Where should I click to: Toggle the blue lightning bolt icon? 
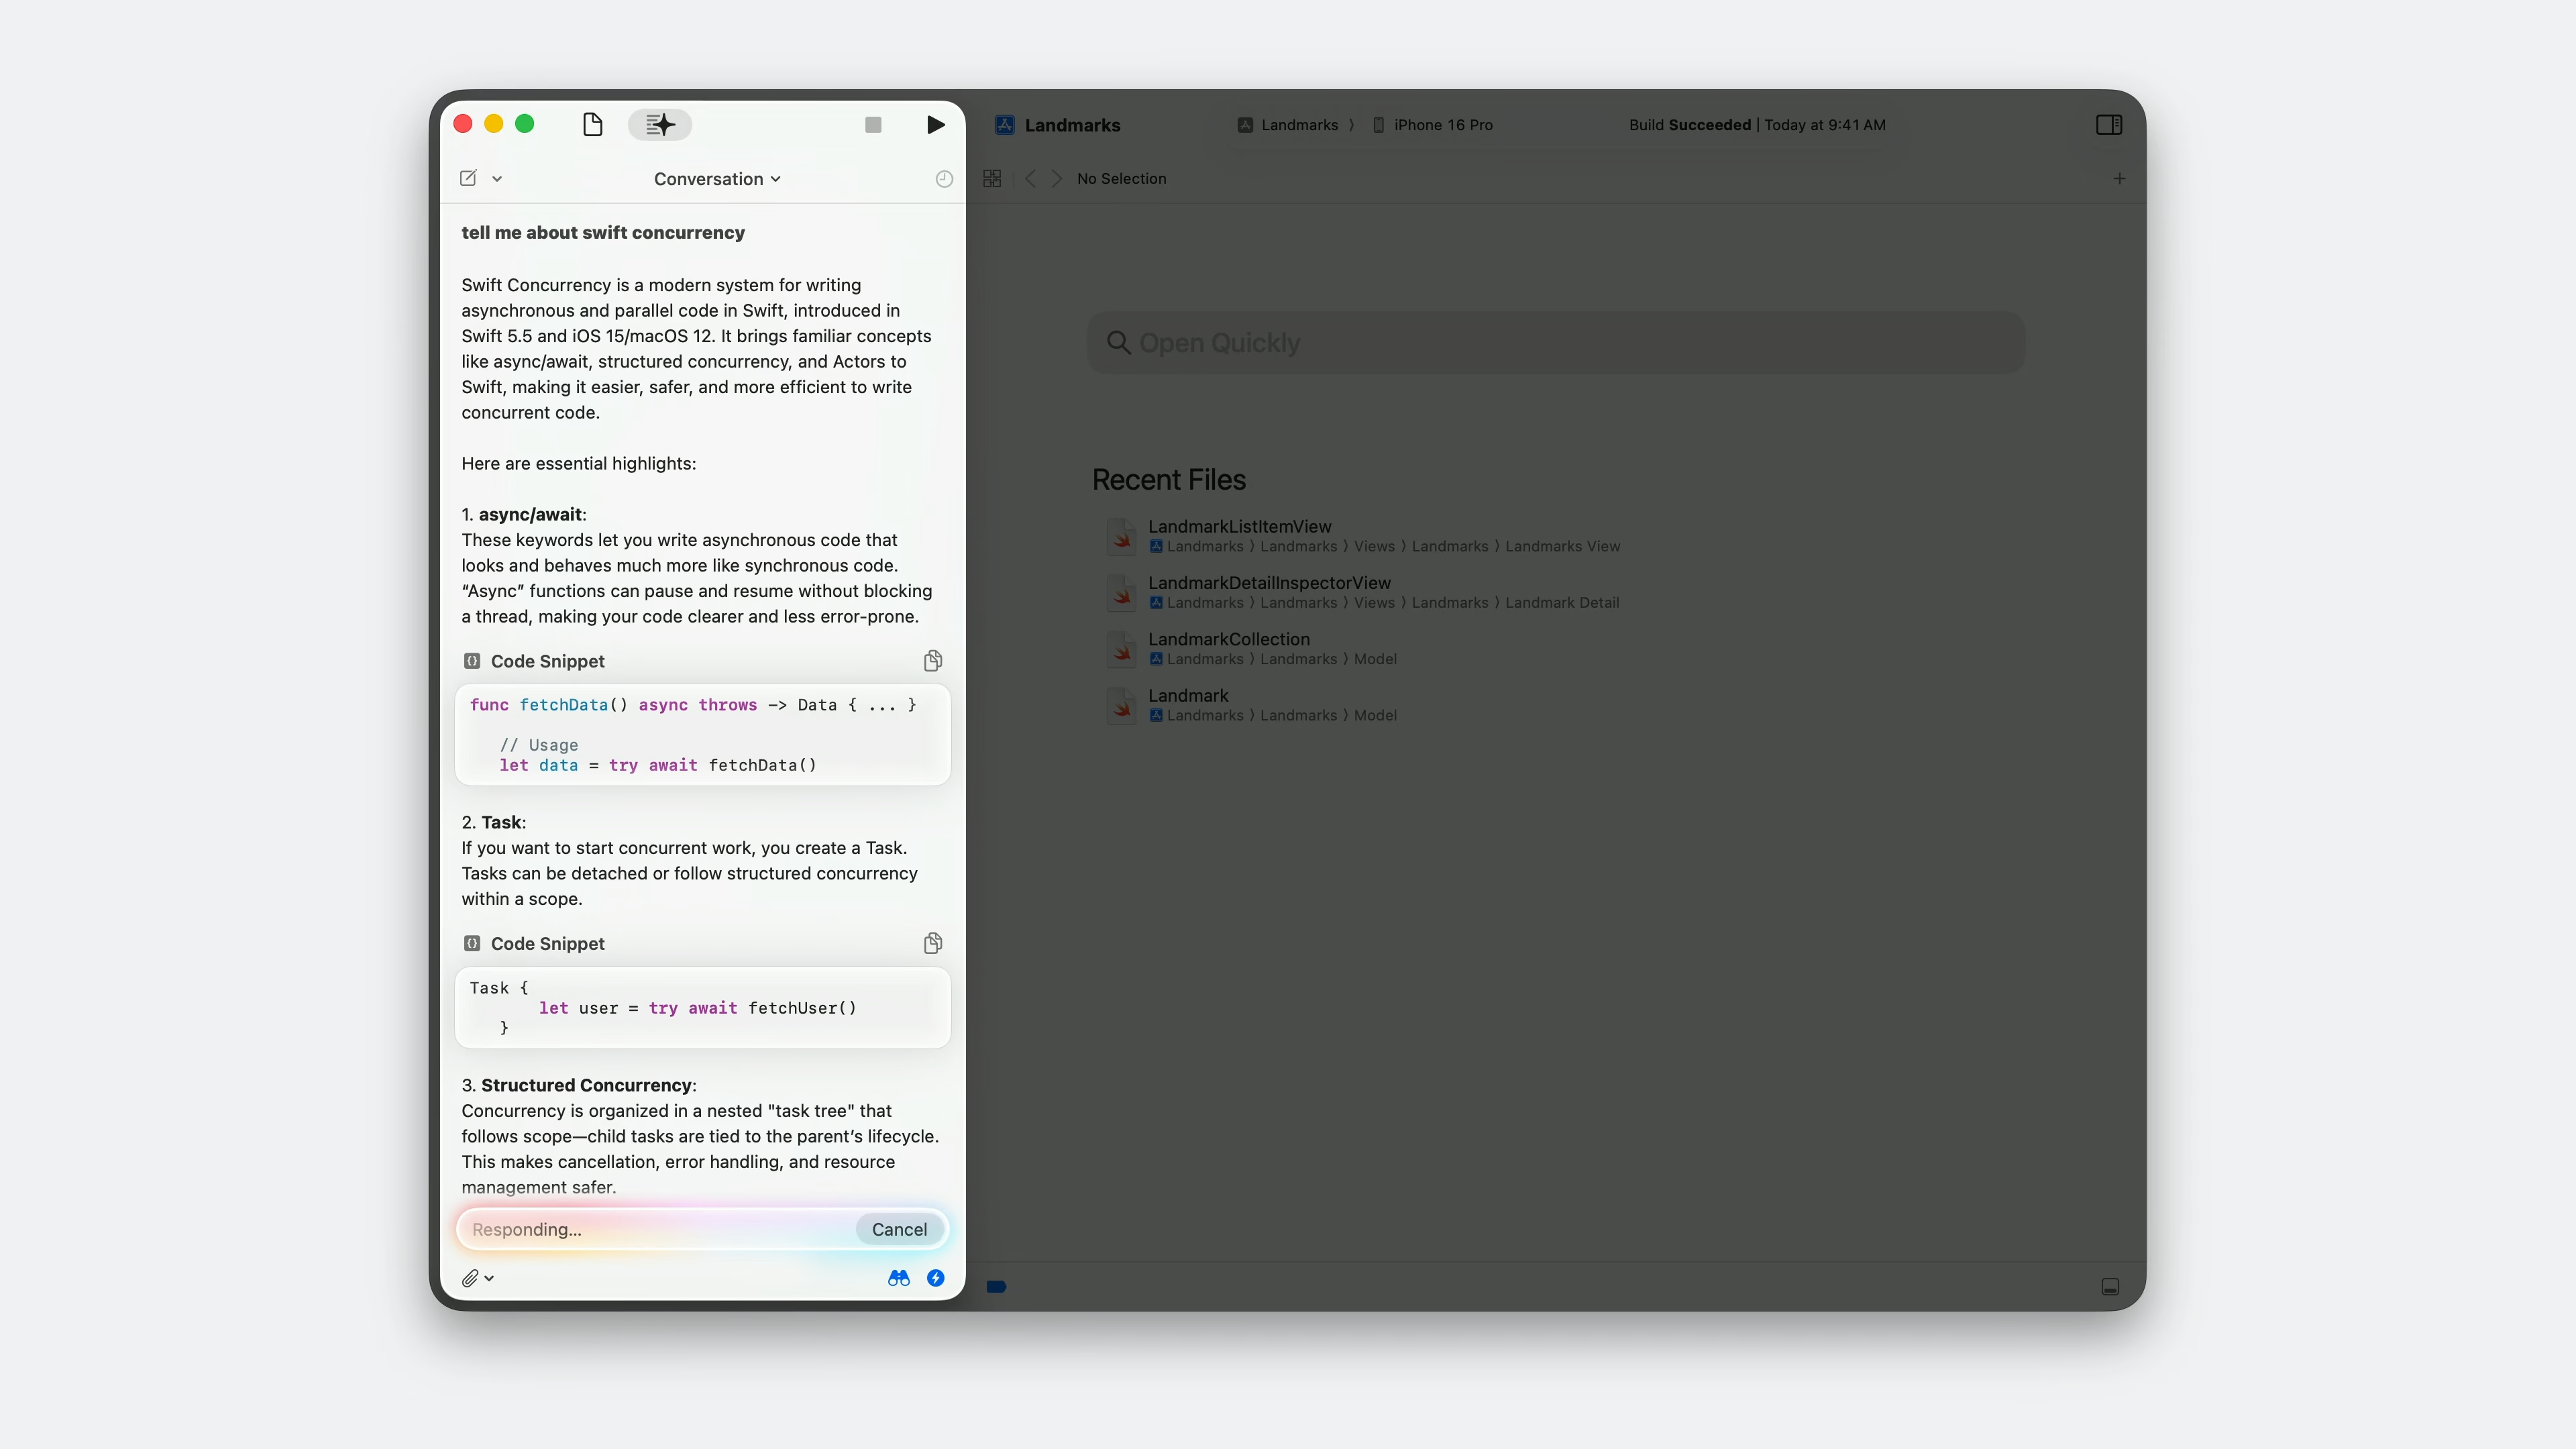click(935, 1278)
